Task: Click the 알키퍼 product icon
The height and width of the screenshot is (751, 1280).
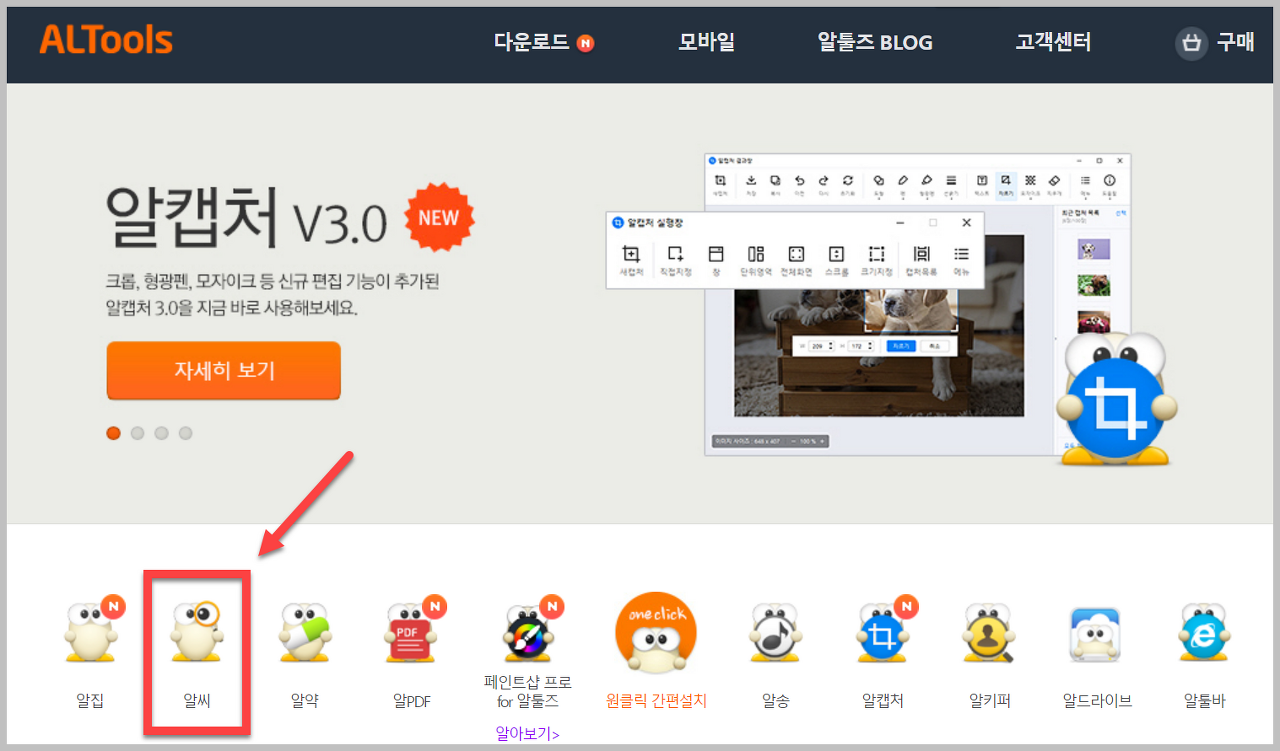Action: pos(991,631)
